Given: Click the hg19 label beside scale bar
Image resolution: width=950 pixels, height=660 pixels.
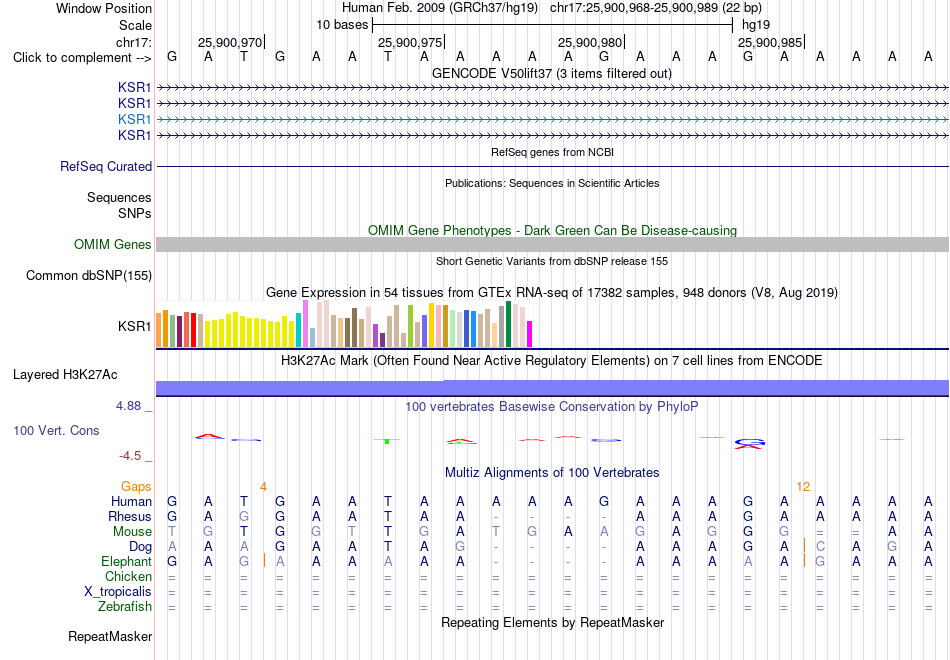Looking at the screenshot, I should point(756,25).
